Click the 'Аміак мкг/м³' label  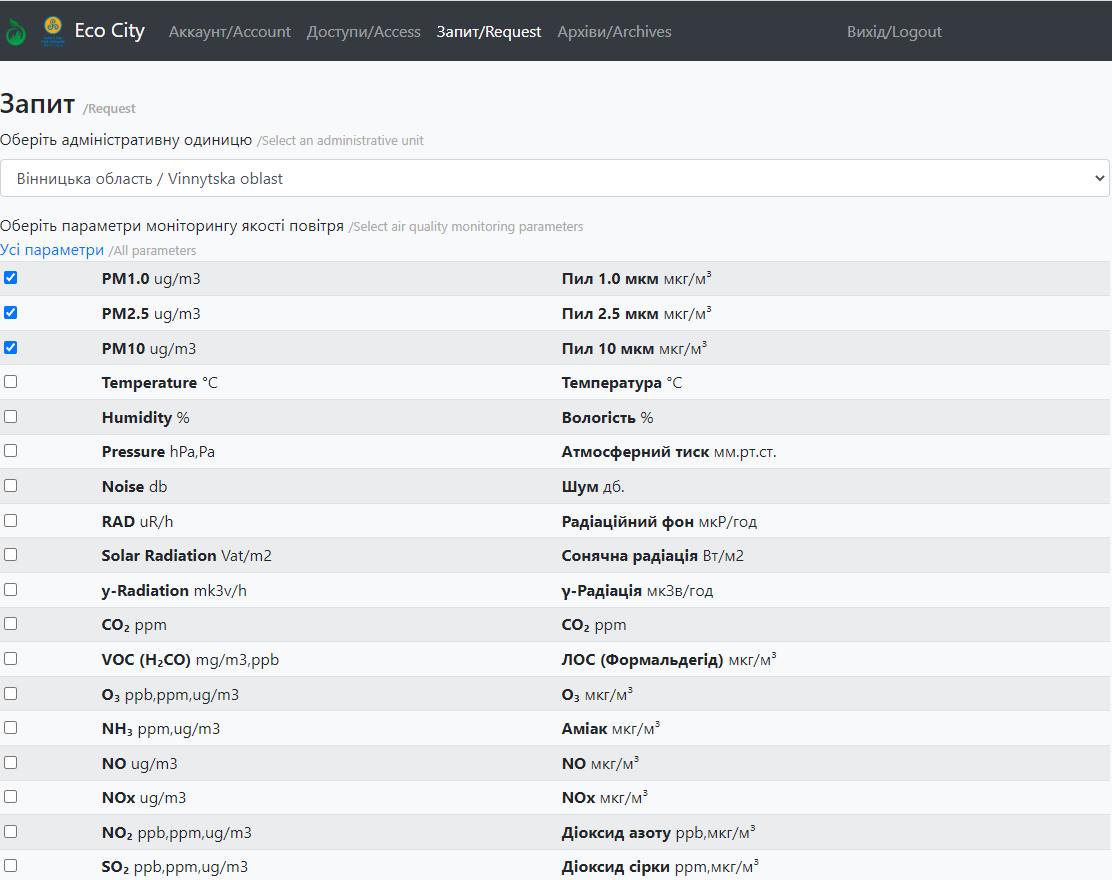click(611, 729)
